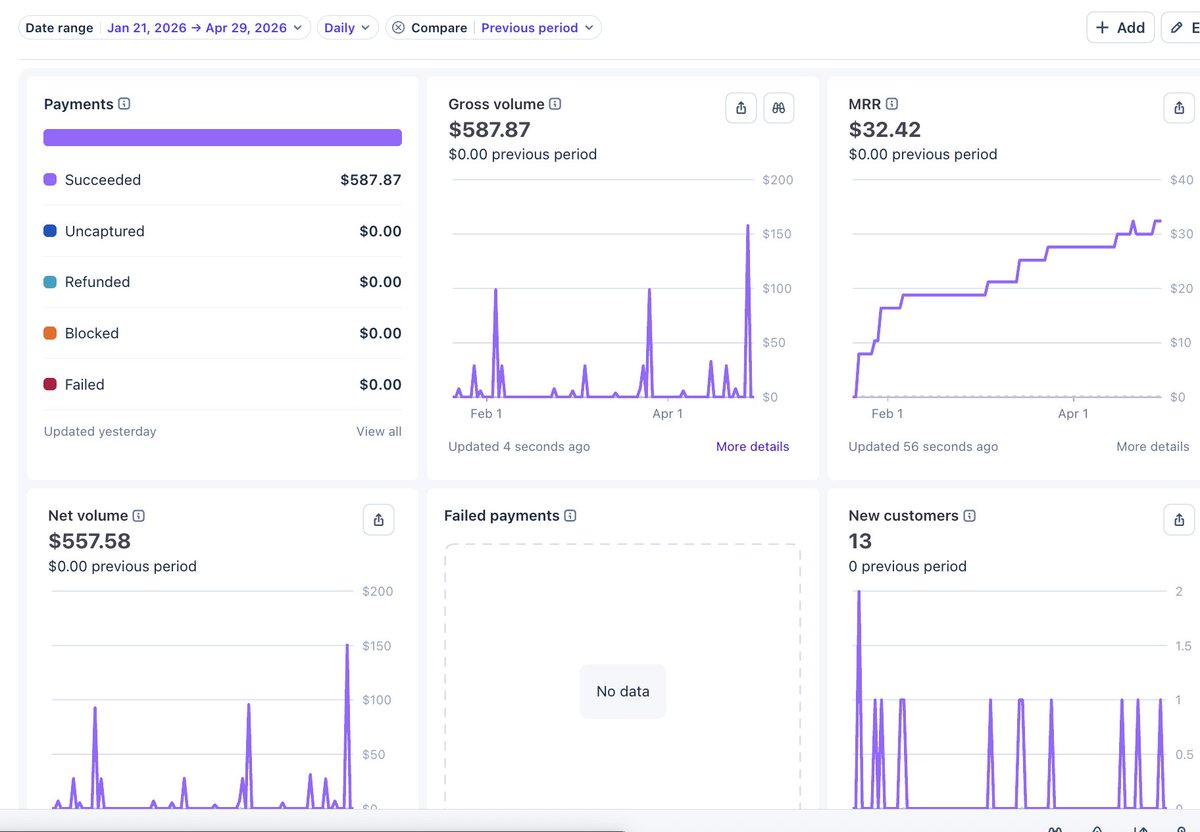
Task: Export the Gross volume chart
Action: click(741, 108)
